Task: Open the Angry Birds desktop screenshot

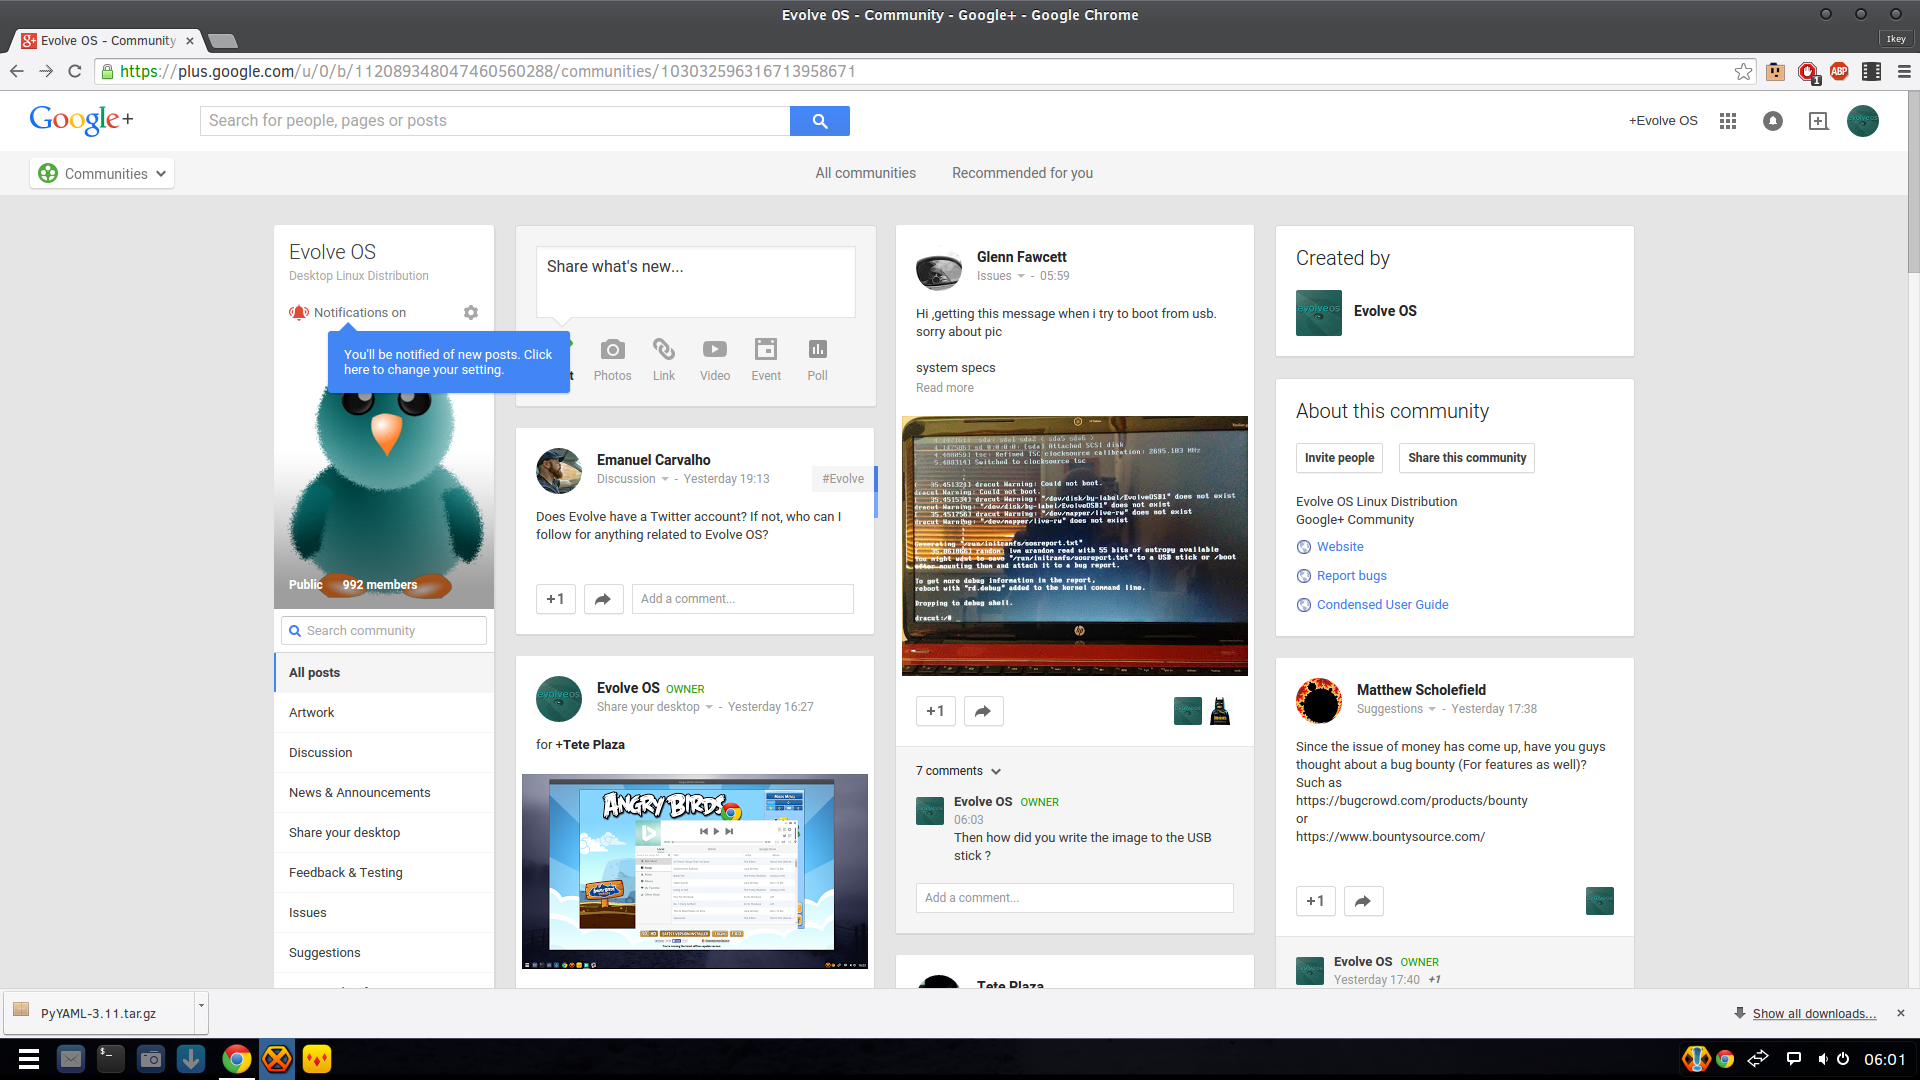Action: tap(695, 872)
